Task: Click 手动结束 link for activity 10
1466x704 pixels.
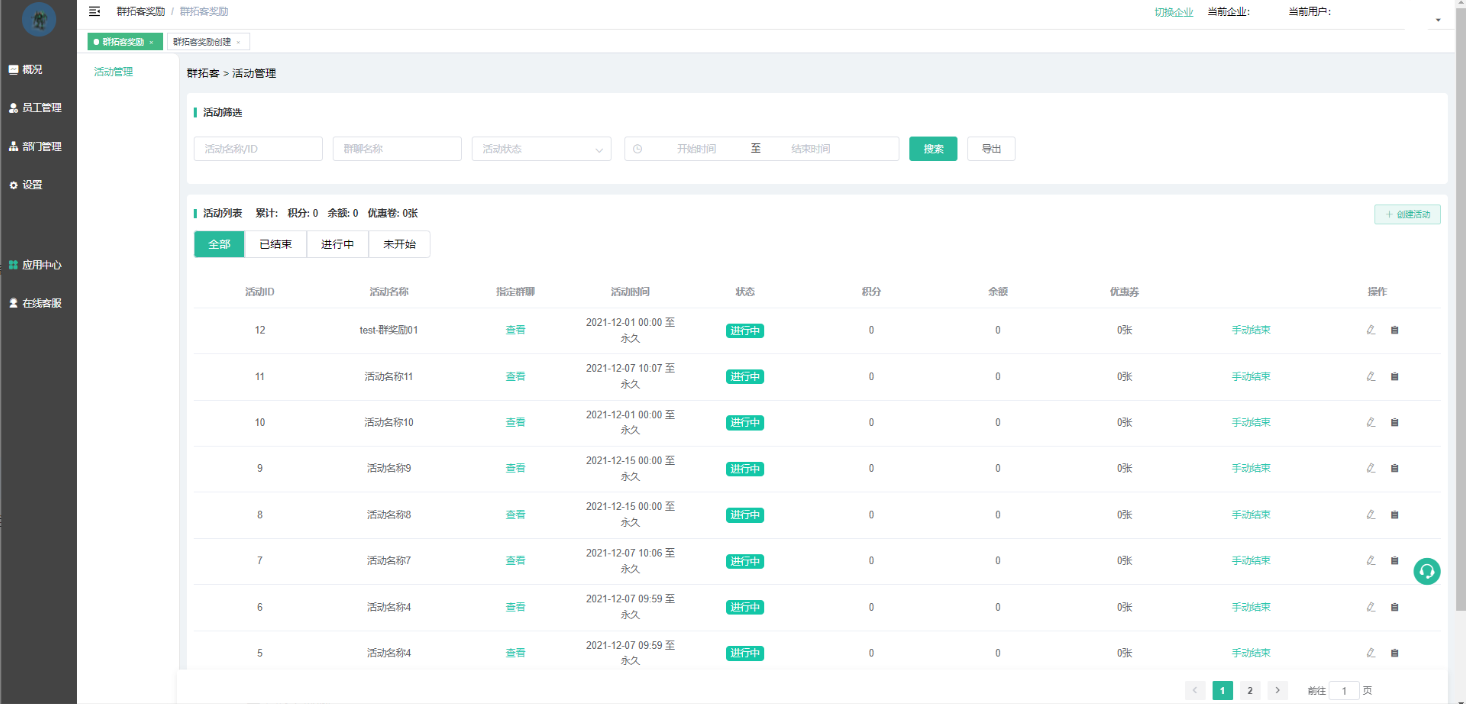Action: [x=1251, y=422]
